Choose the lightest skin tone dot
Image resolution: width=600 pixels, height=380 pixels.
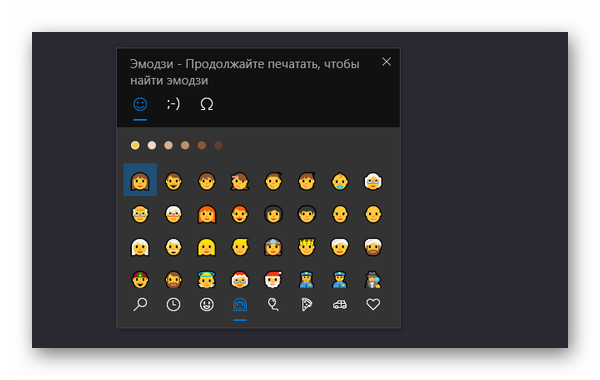coord(152,145)
